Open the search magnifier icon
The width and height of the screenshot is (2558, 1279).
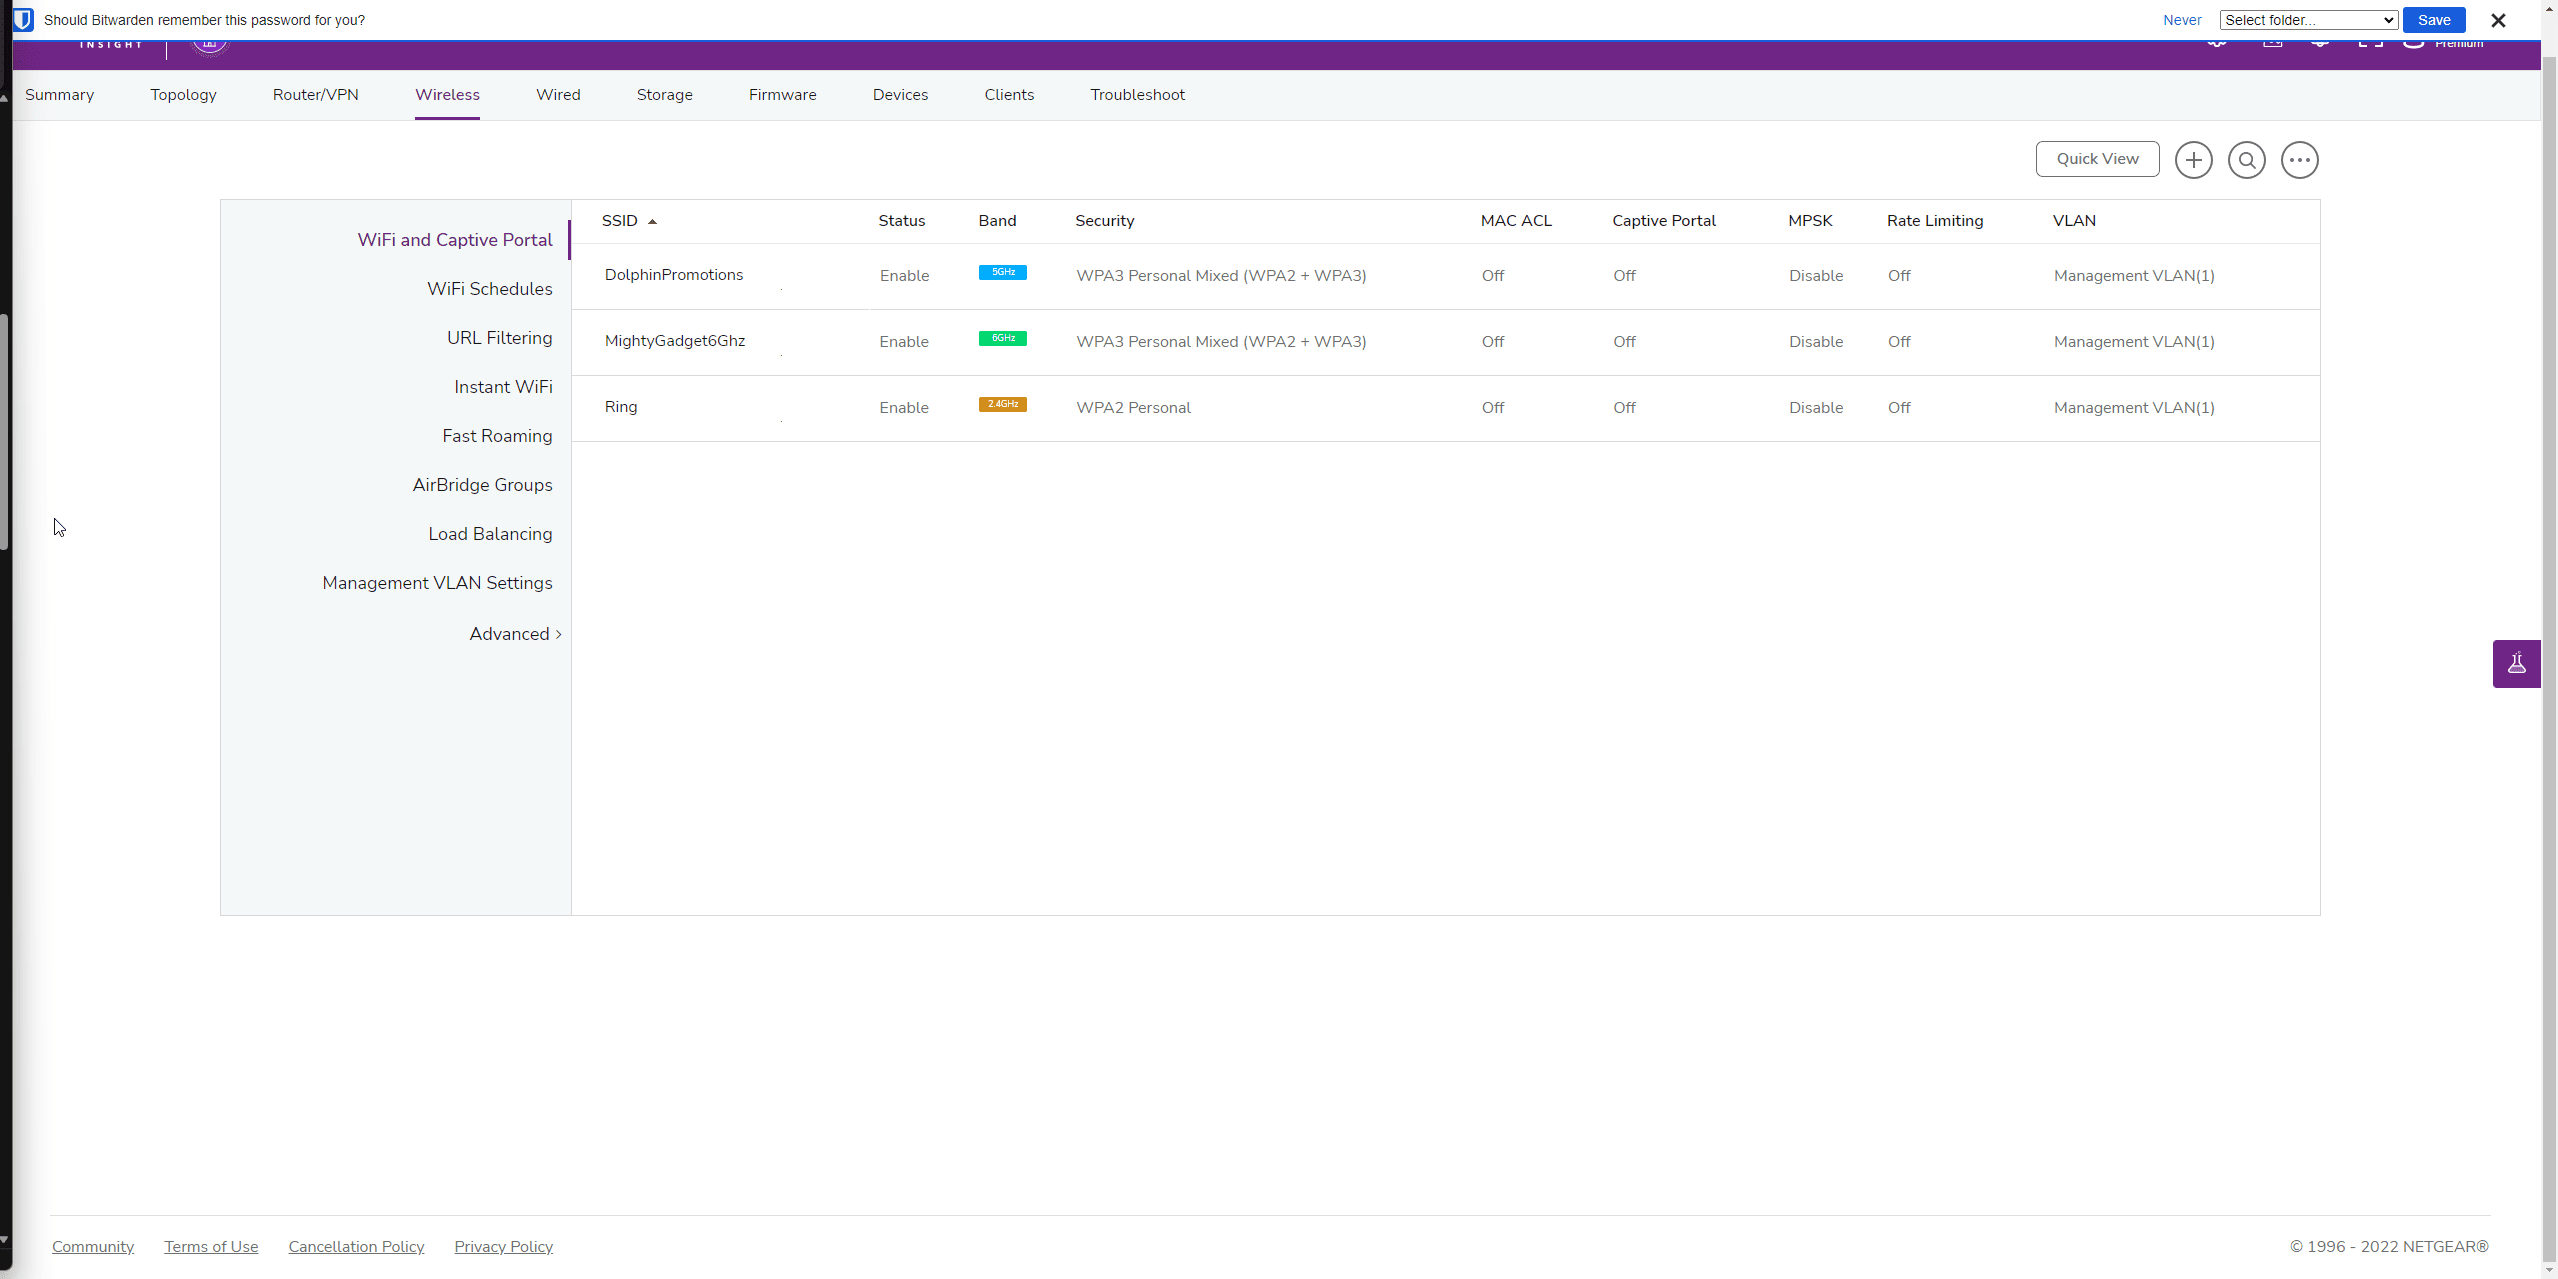pyautogui.click(x=2246, y=160)
